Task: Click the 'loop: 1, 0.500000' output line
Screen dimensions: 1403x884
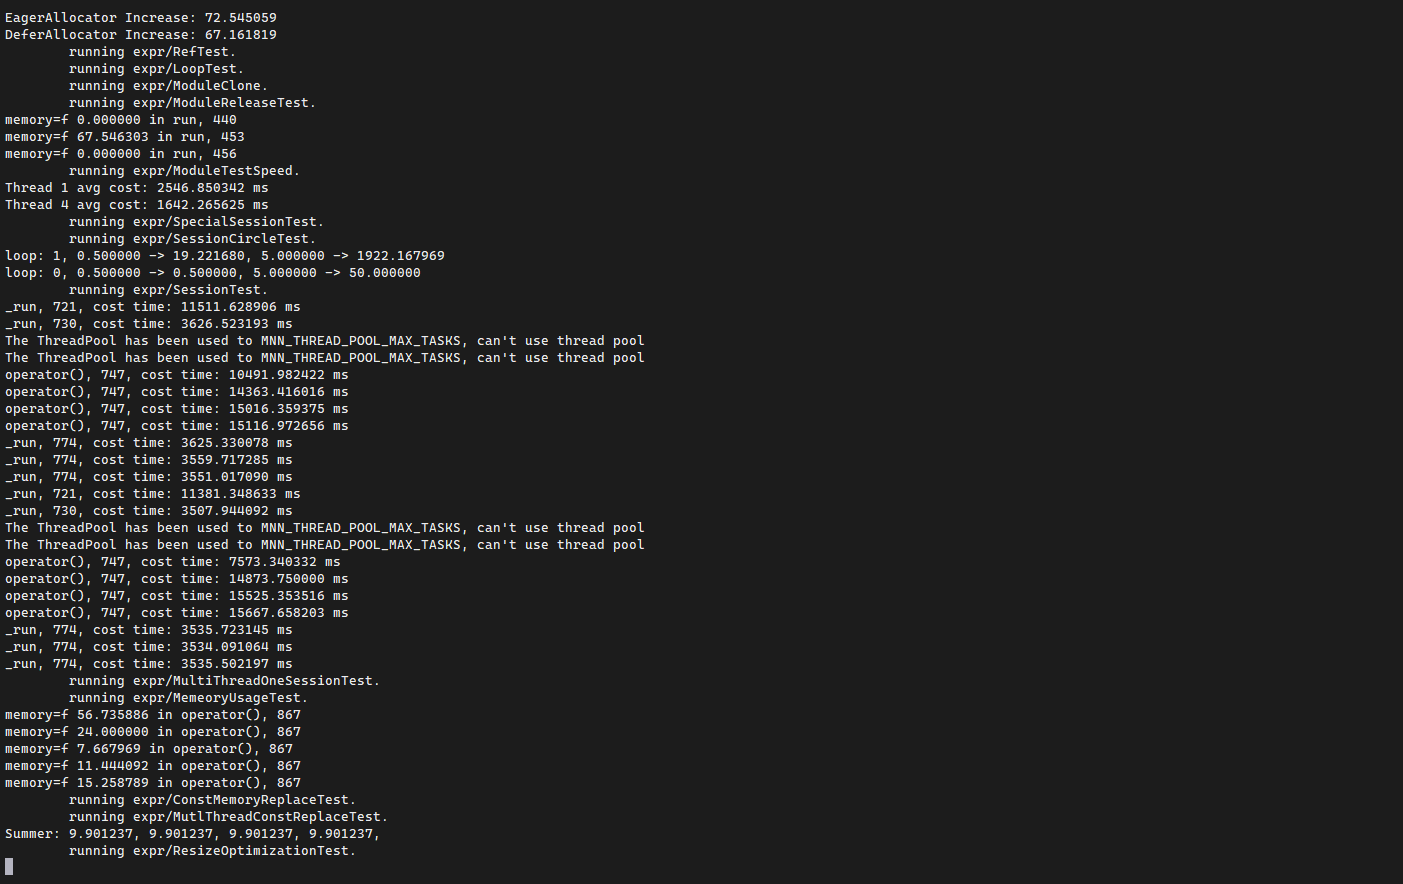Action: [225, 256]
